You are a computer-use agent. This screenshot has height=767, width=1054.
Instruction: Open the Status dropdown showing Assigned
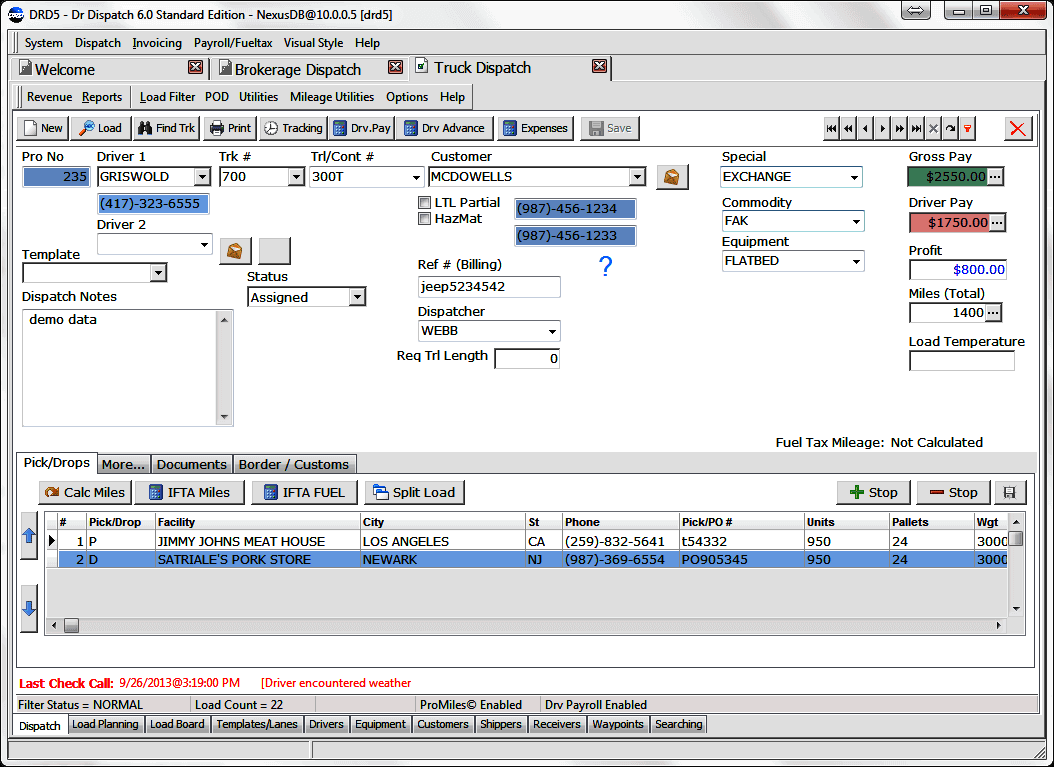point(359,297)
